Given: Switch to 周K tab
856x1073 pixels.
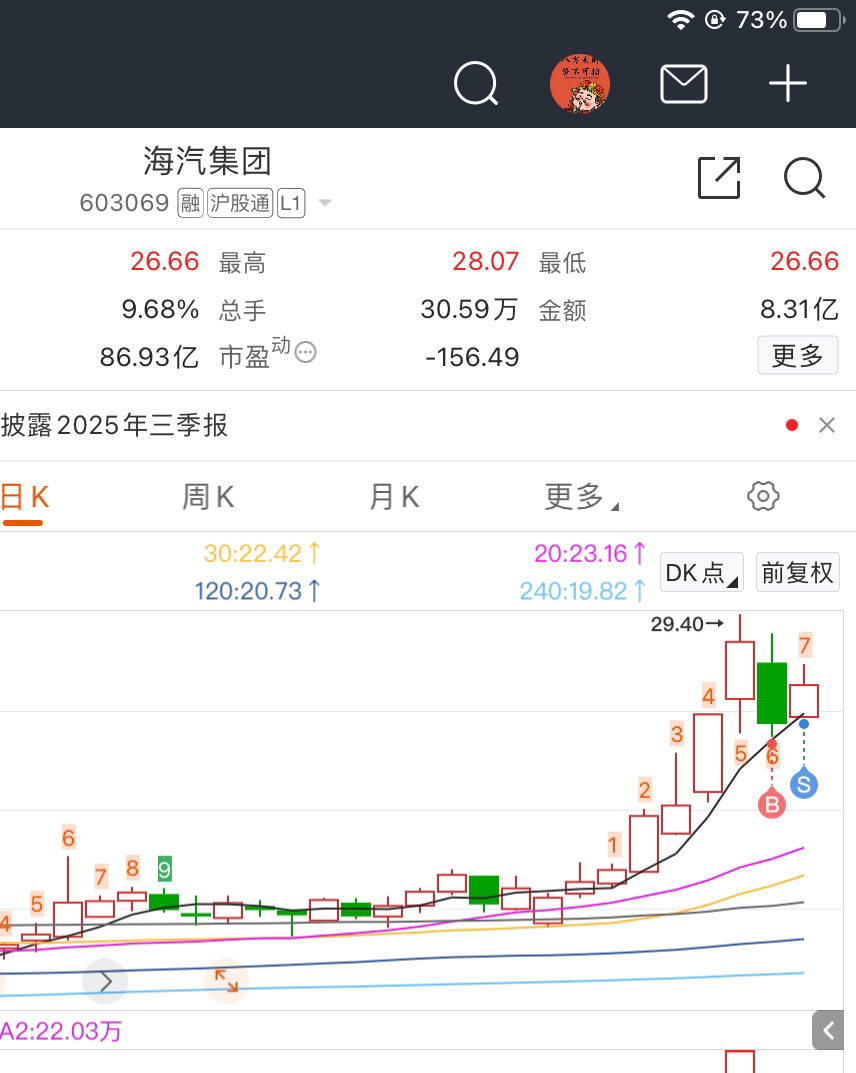Looking at the screenshot, I should pos(208,497).
